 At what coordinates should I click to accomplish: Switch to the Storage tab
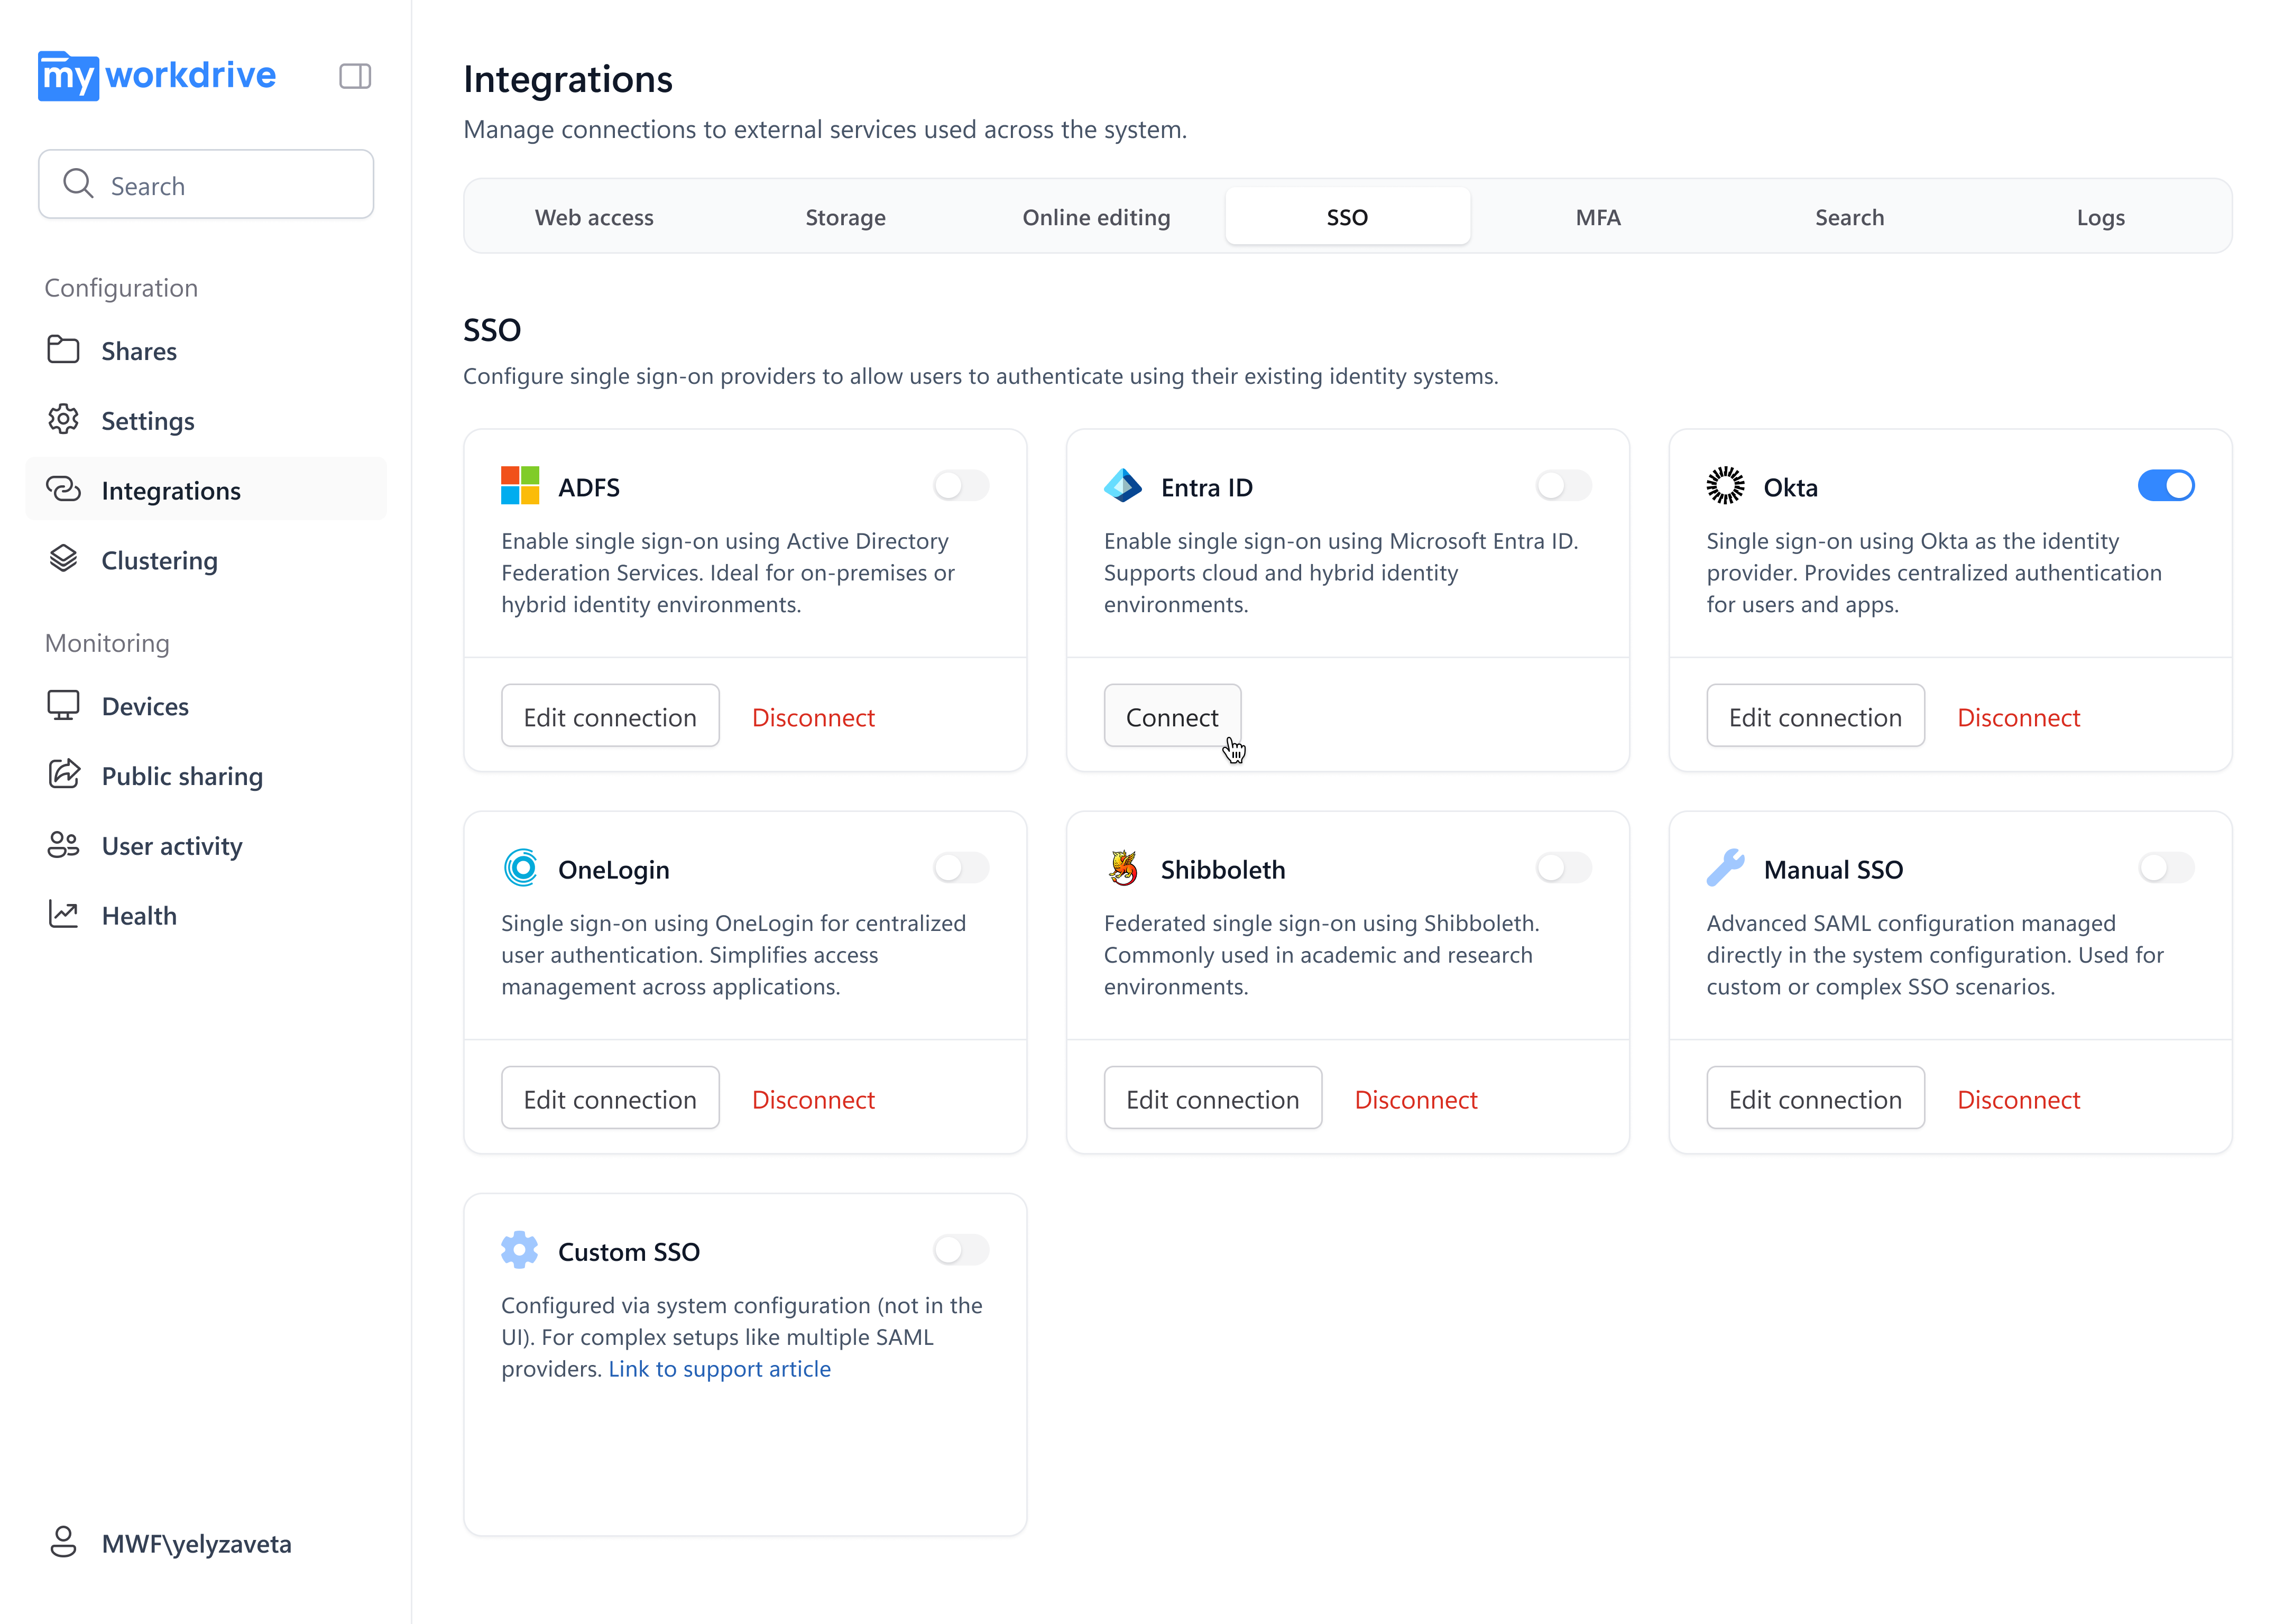[845, 217]
